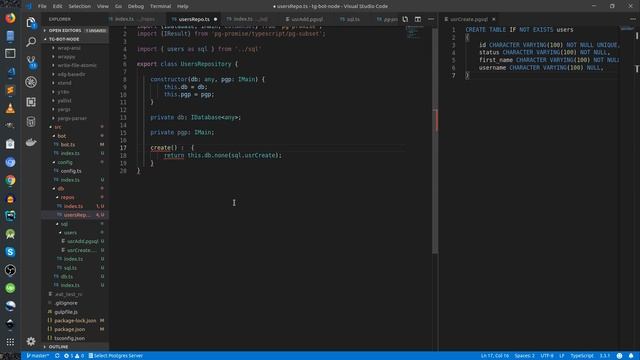Open the File menu
Screen dimensions: 640x360
pyautogui.click(x=42, y=6)
